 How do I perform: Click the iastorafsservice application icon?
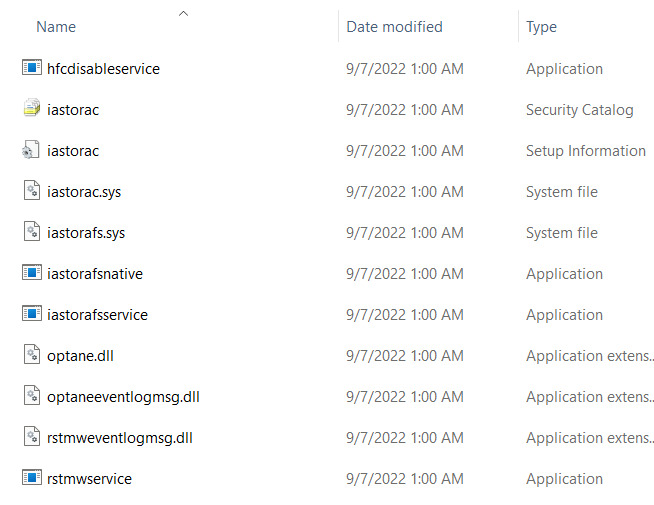pyautogui.click(x=31, y=314)
